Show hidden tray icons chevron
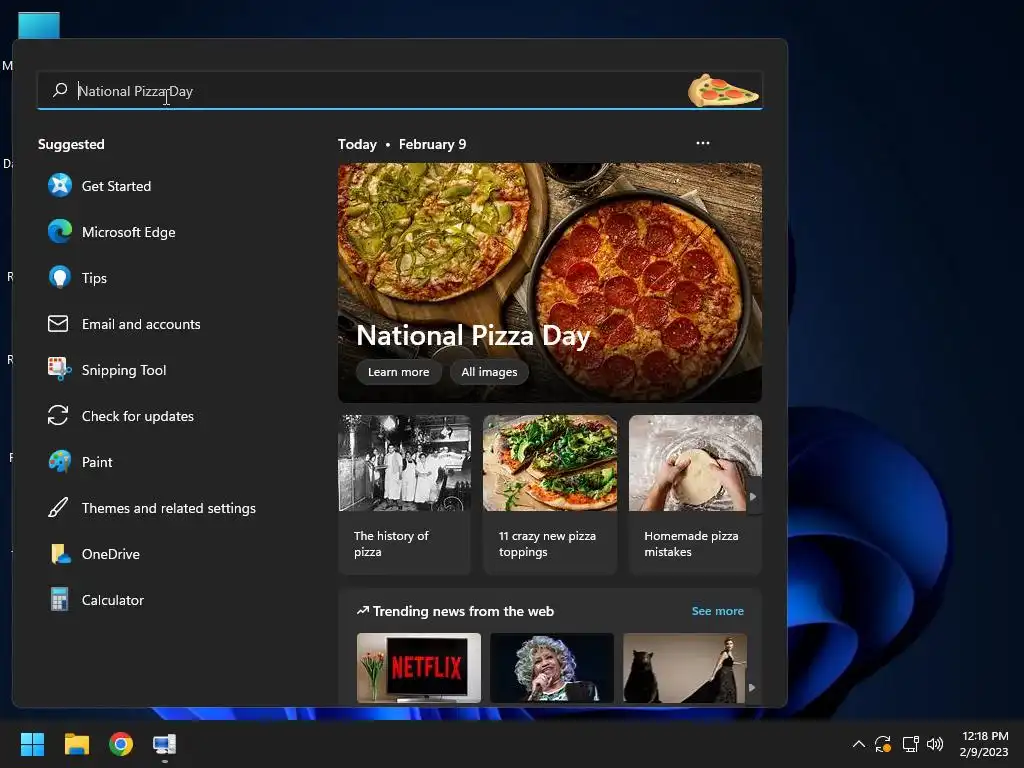Screen dimensions: 1024x768 coord(859,744)
